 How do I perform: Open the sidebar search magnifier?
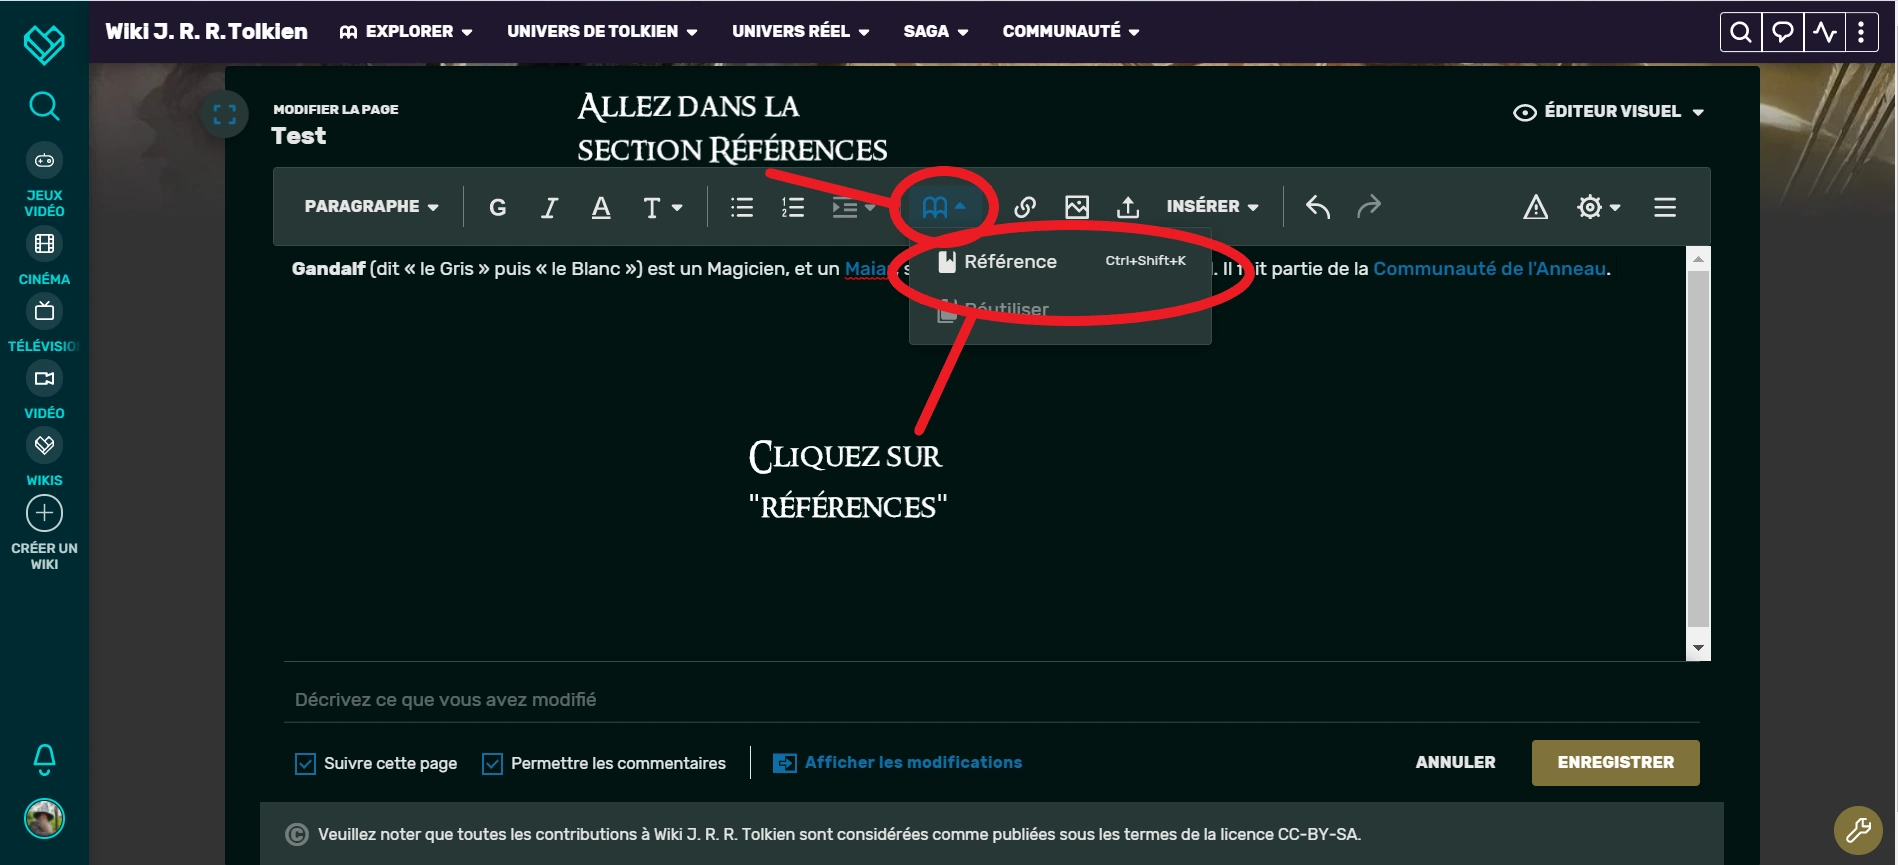coord(44,105)
